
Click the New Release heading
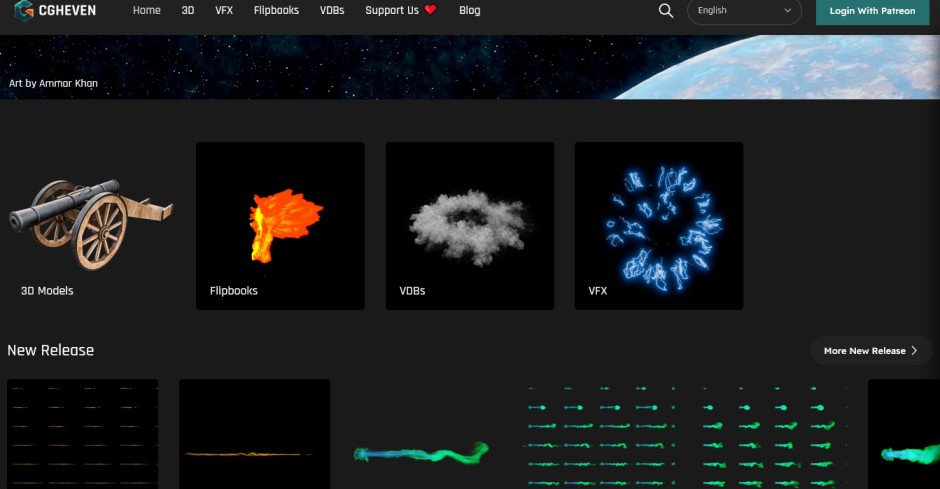click(x=50, y=350)
